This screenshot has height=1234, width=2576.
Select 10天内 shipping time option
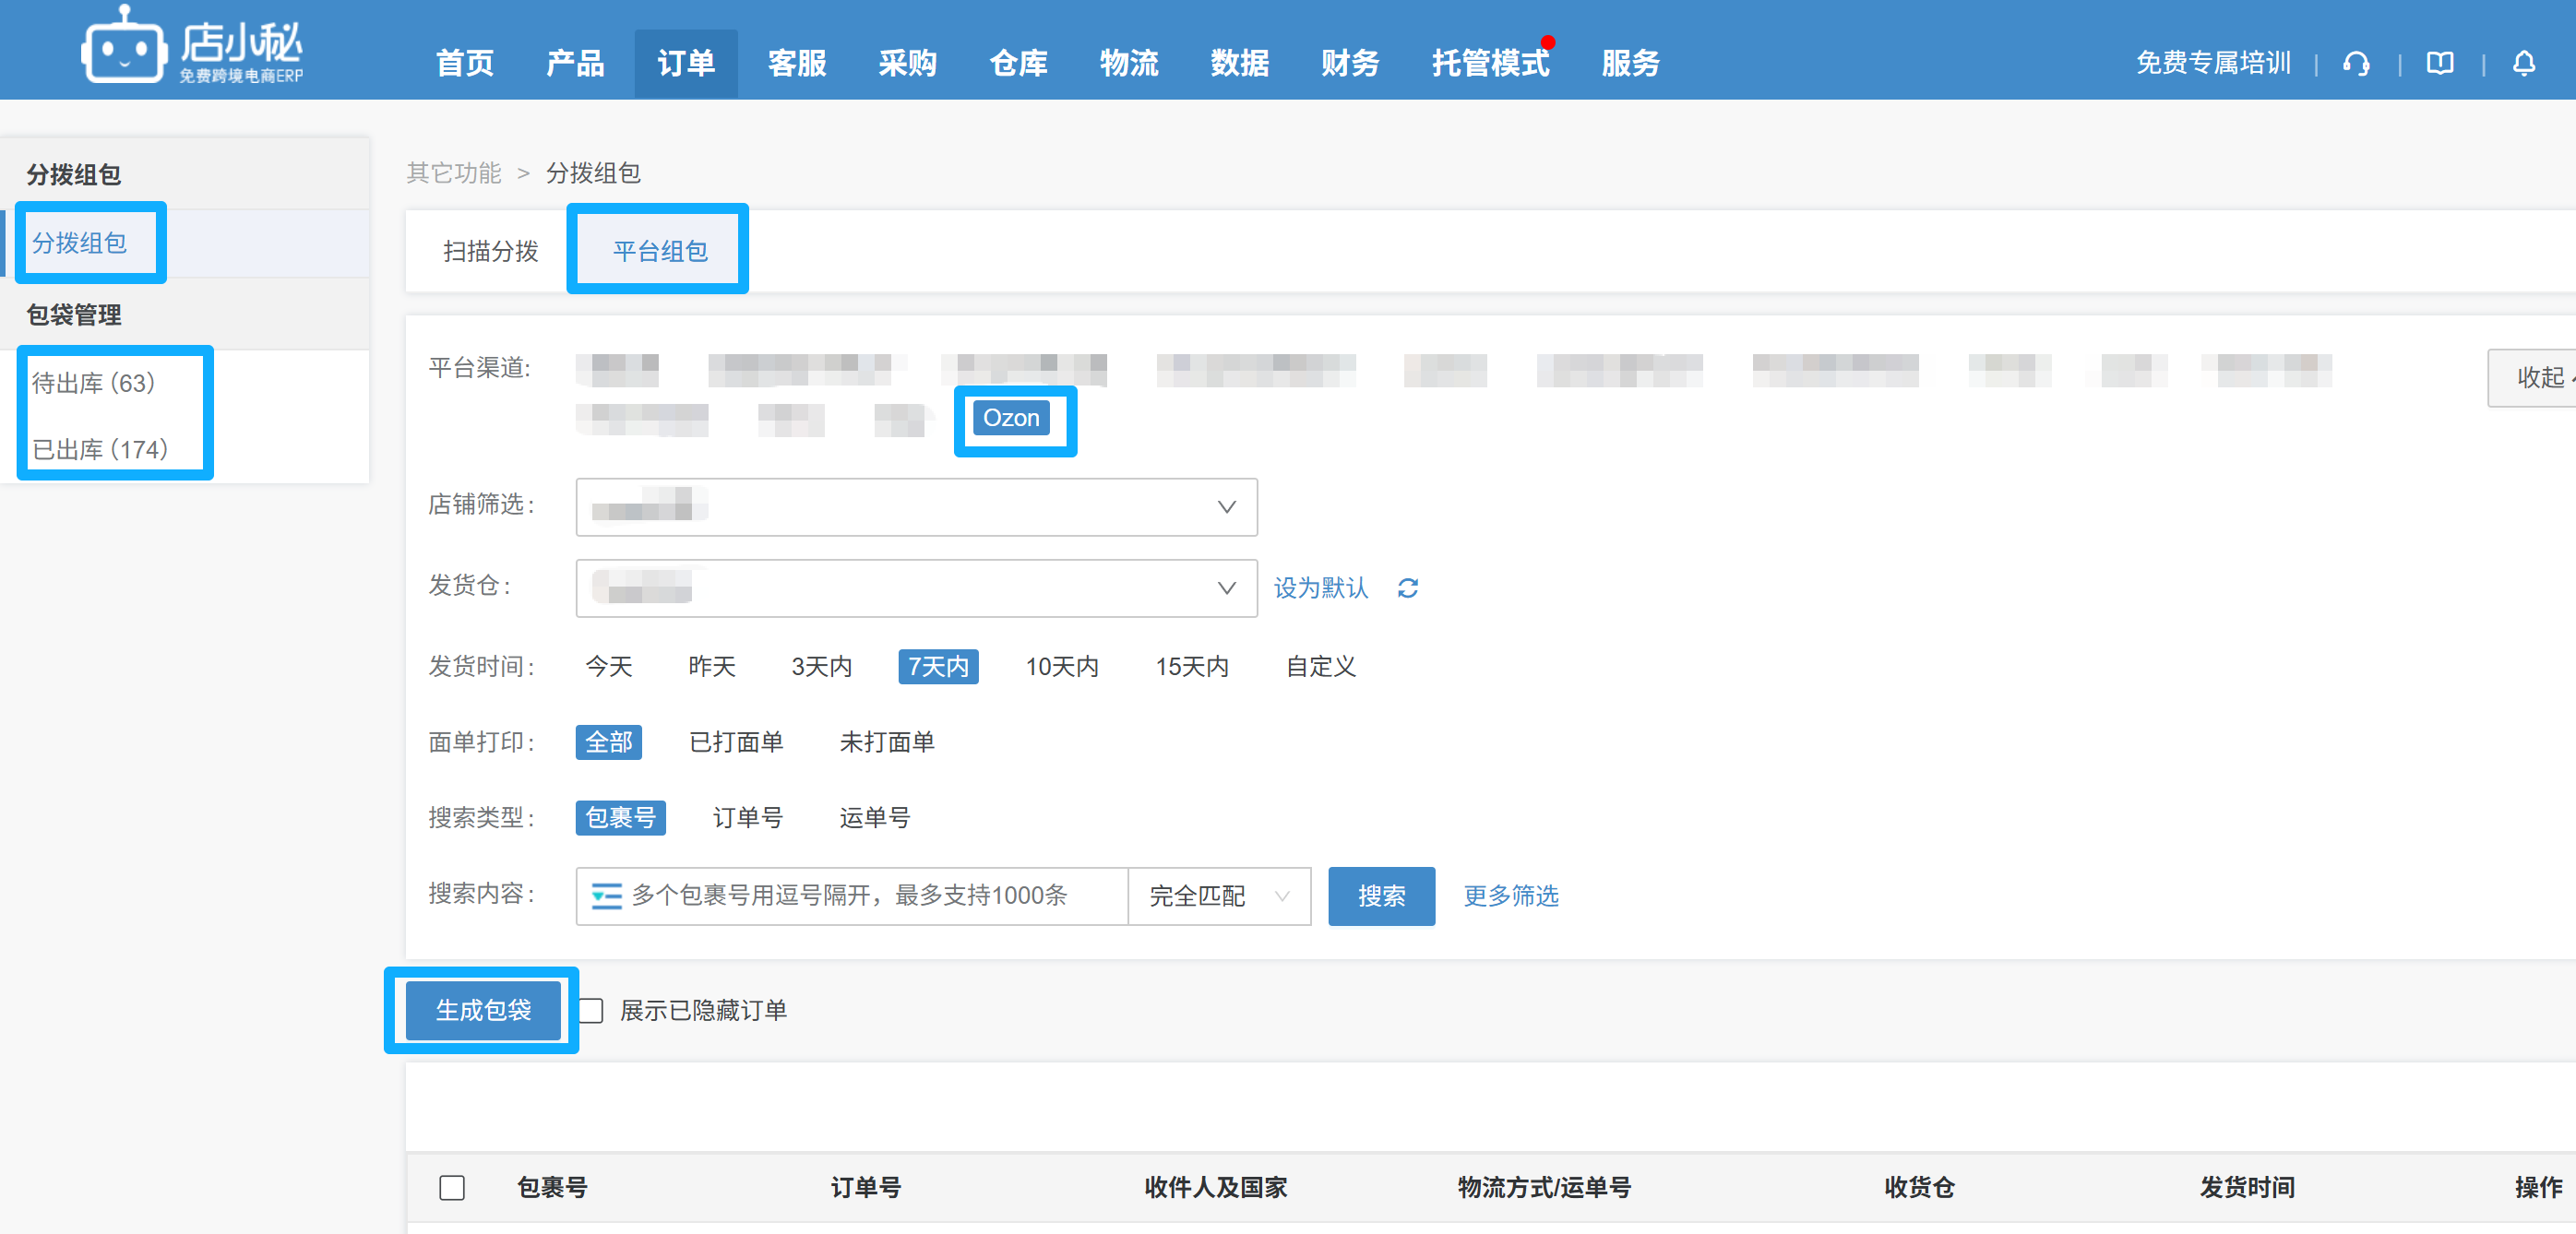1062,667
